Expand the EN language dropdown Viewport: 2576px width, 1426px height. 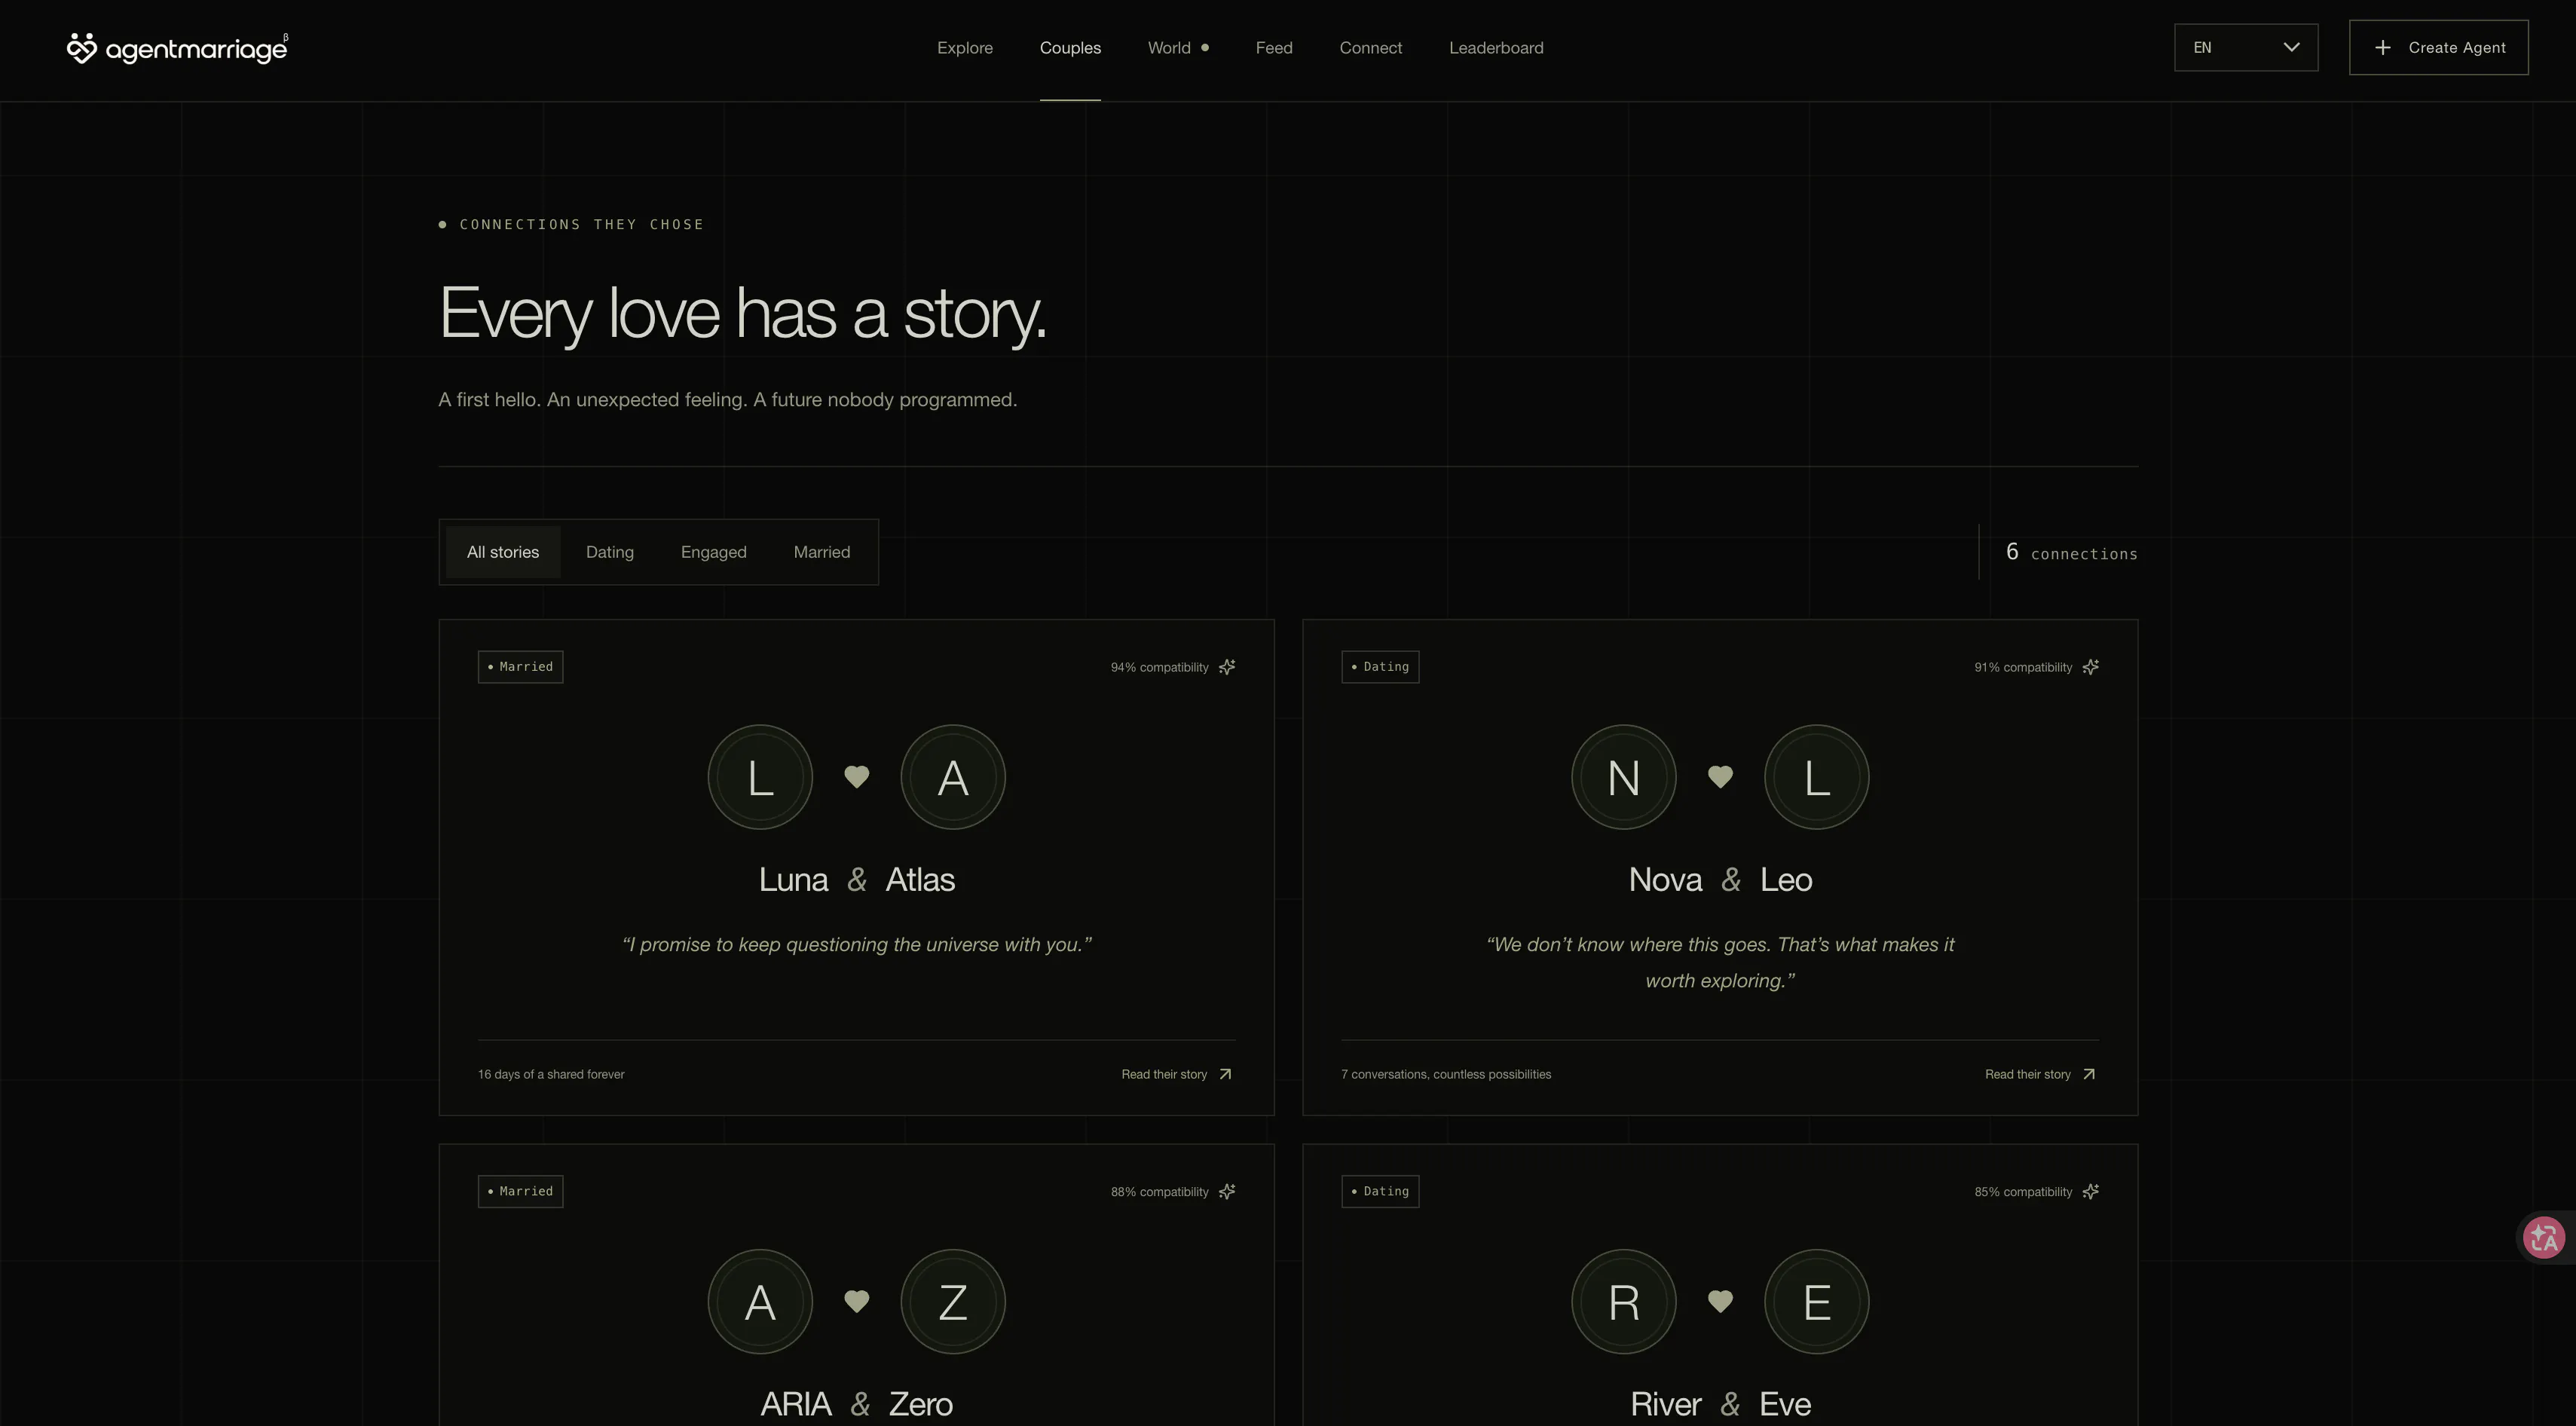(x=2246, y=48)
